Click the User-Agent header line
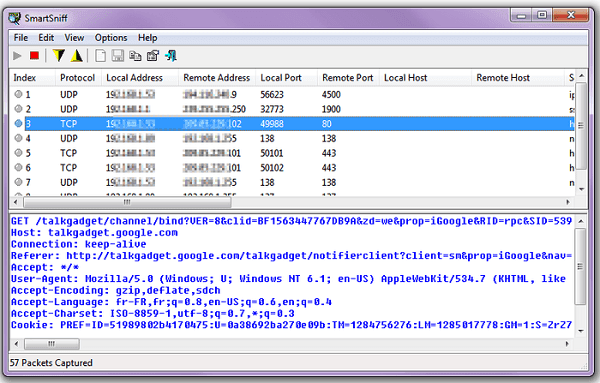The height and width of the screenshot is (383, 600). point(288,279)
